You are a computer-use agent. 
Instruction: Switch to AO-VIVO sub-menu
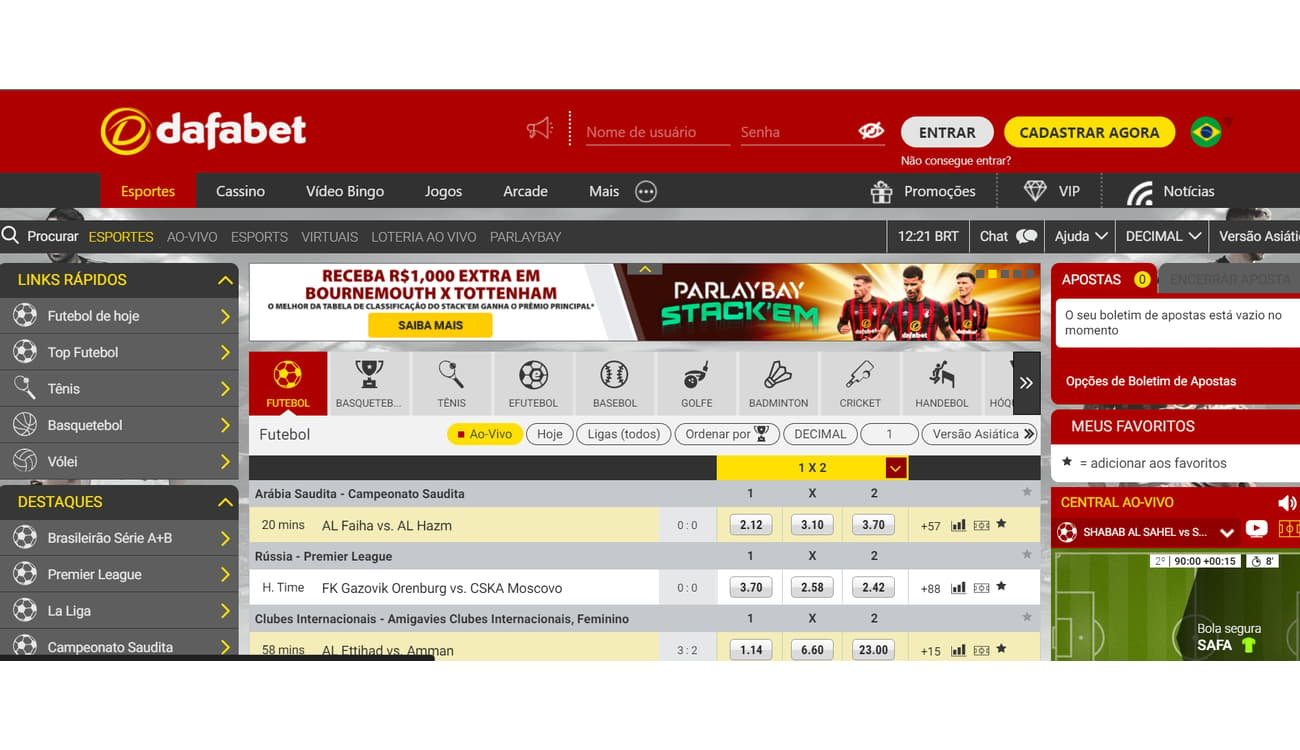click(x=192, y=237)
